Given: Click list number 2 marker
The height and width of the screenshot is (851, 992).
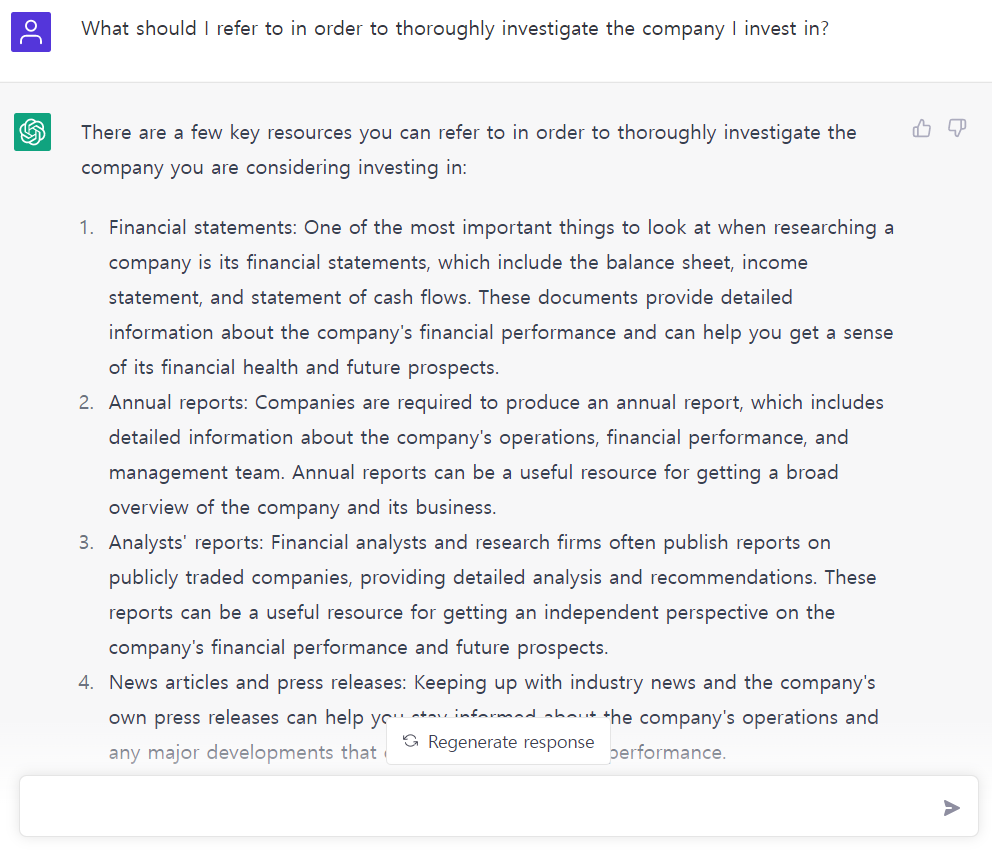Looking at the screenshot, I should (86, 403).
